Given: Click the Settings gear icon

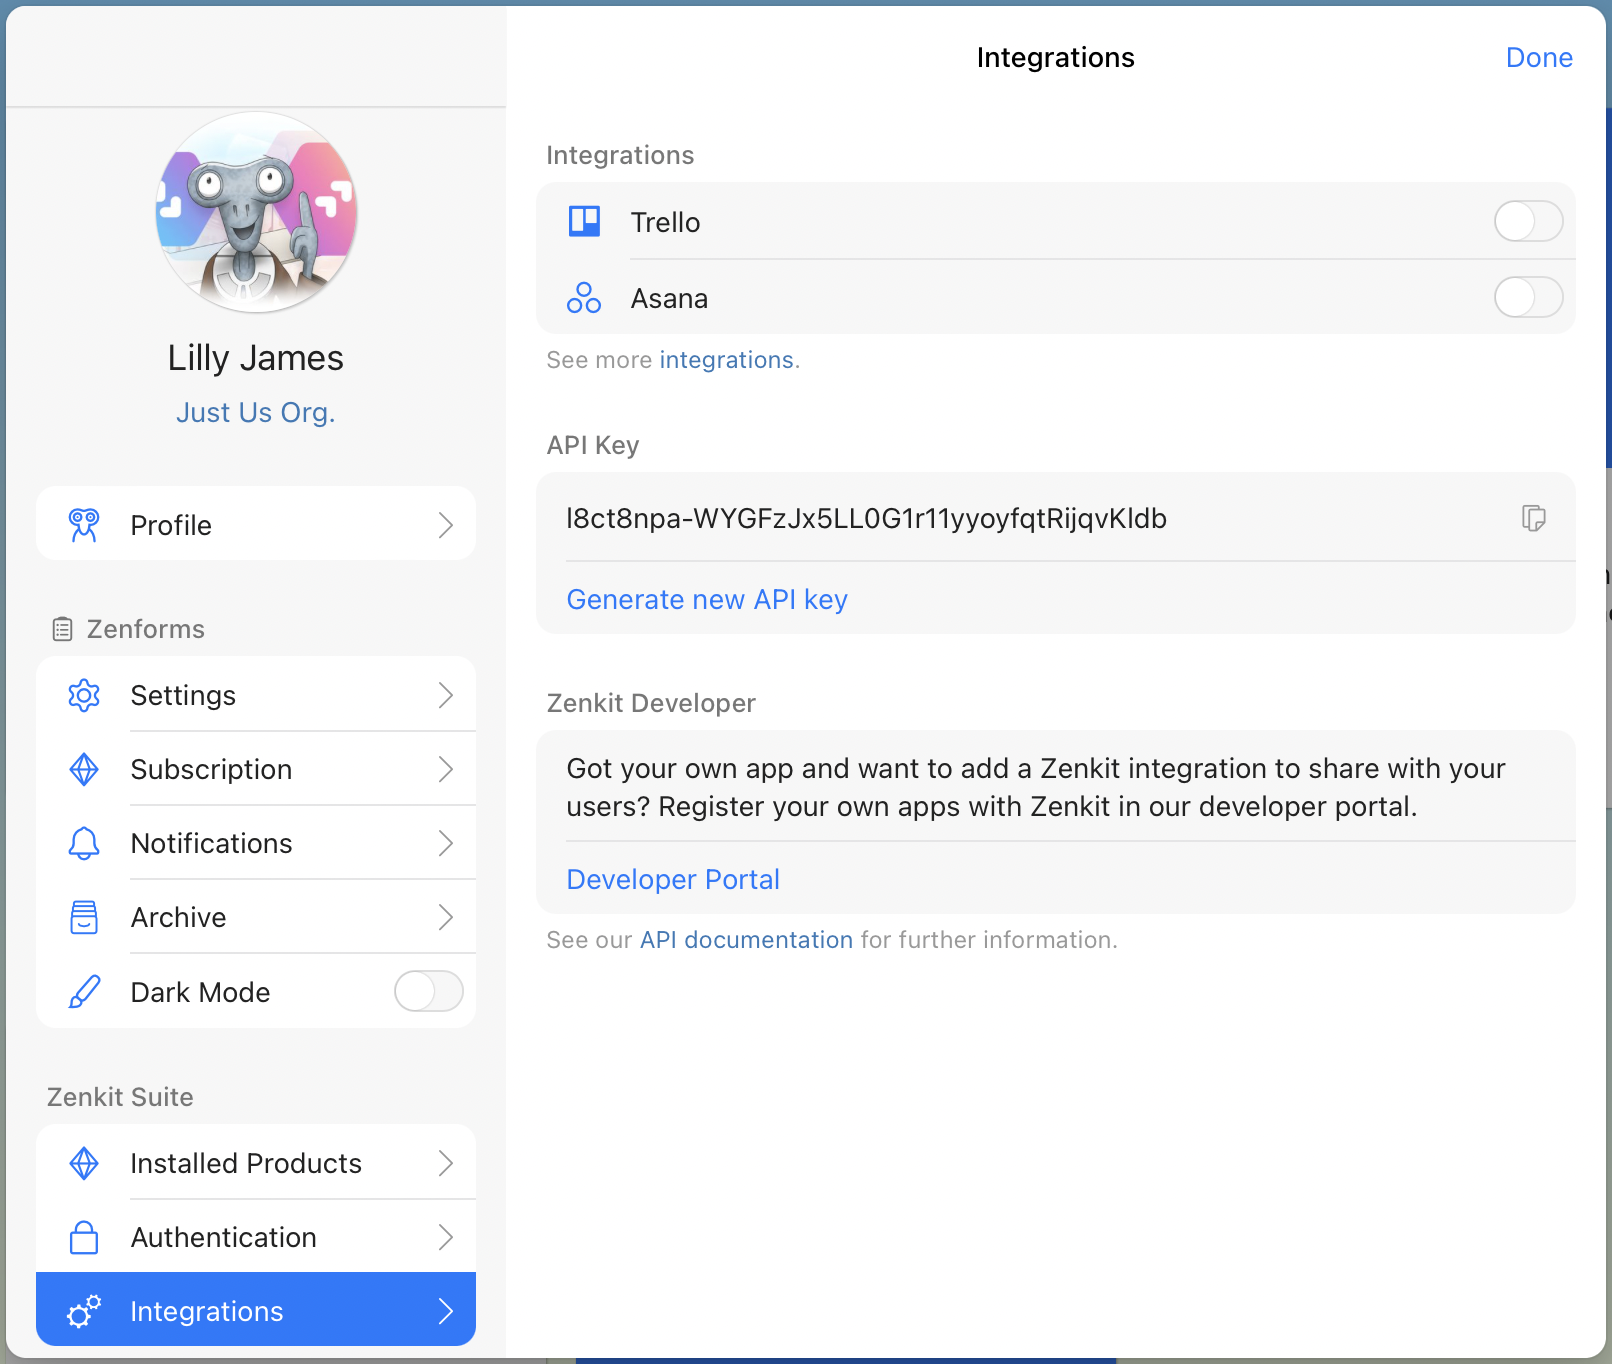Looking at the screenshot, I should coord(84,694).
